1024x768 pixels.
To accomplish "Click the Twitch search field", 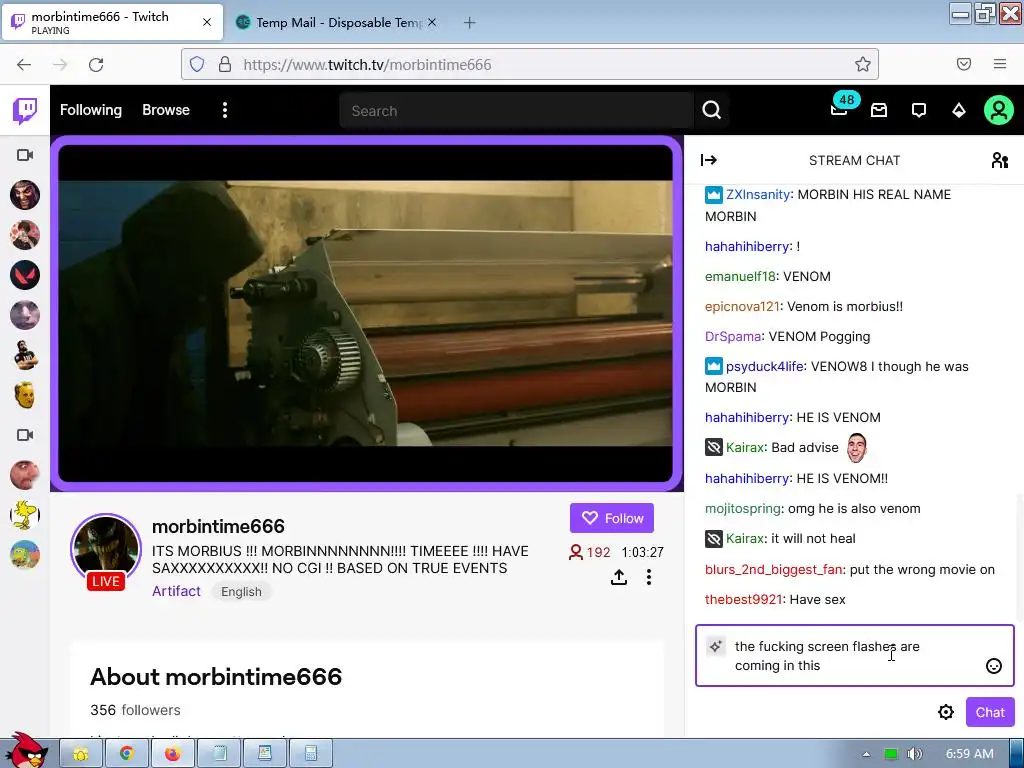I will tap(517, 110).
